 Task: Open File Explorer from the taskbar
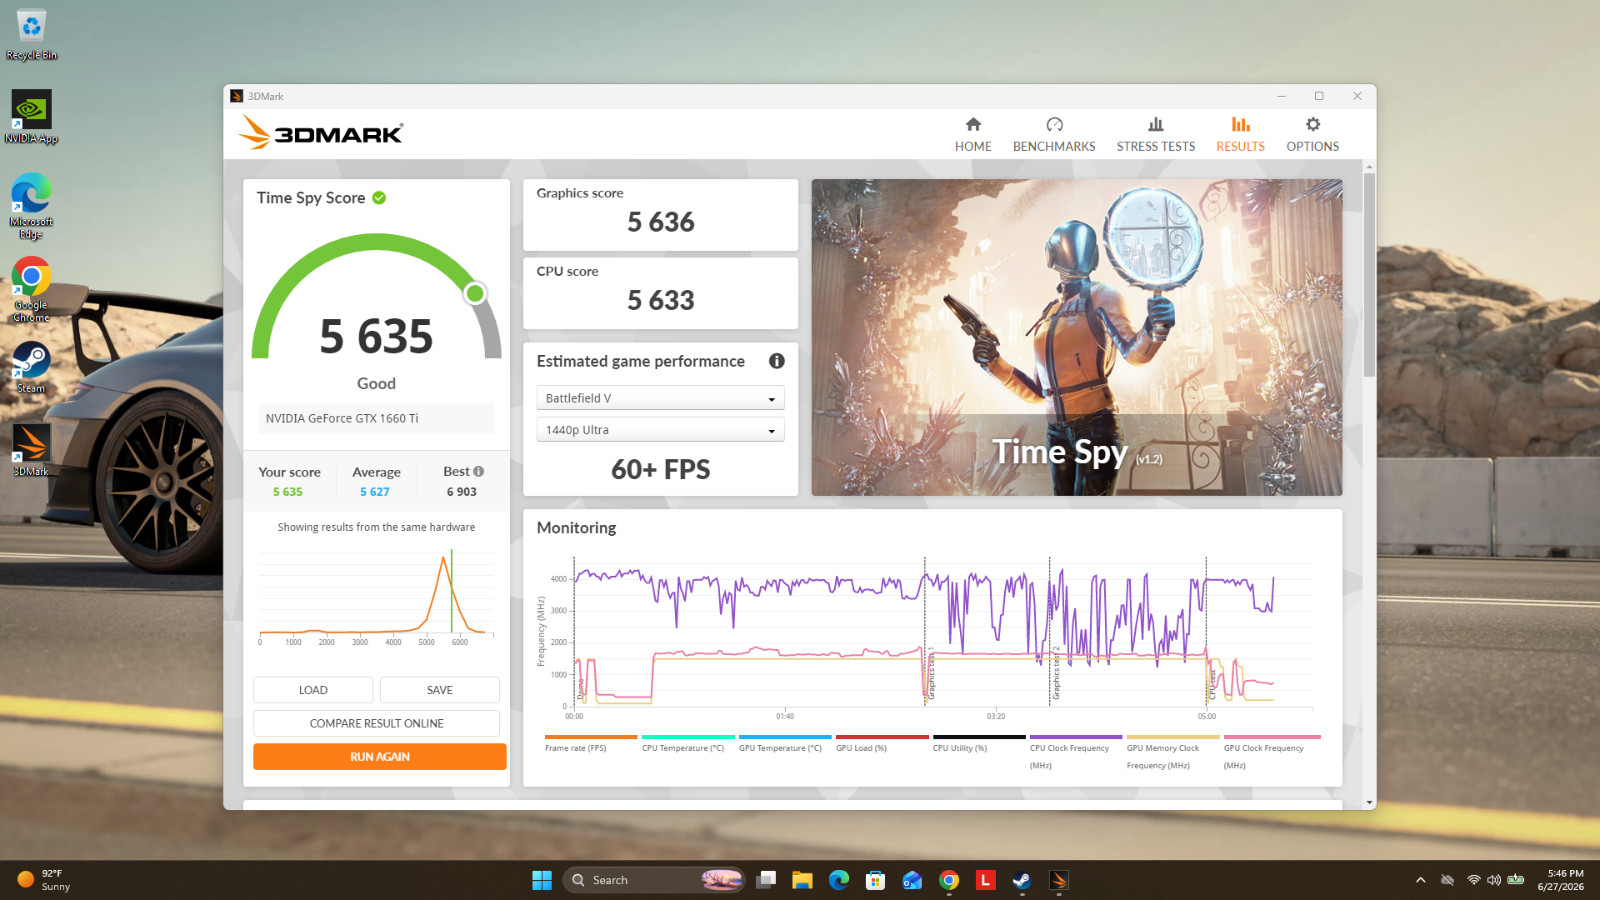click(x=802, y=880)
